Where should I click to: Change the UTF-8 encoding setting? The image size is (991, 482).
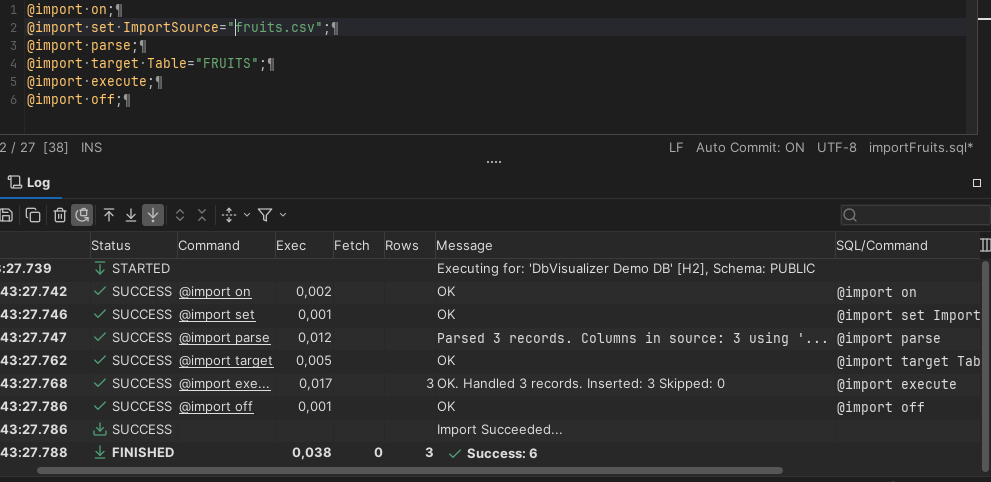pos(836,147)
